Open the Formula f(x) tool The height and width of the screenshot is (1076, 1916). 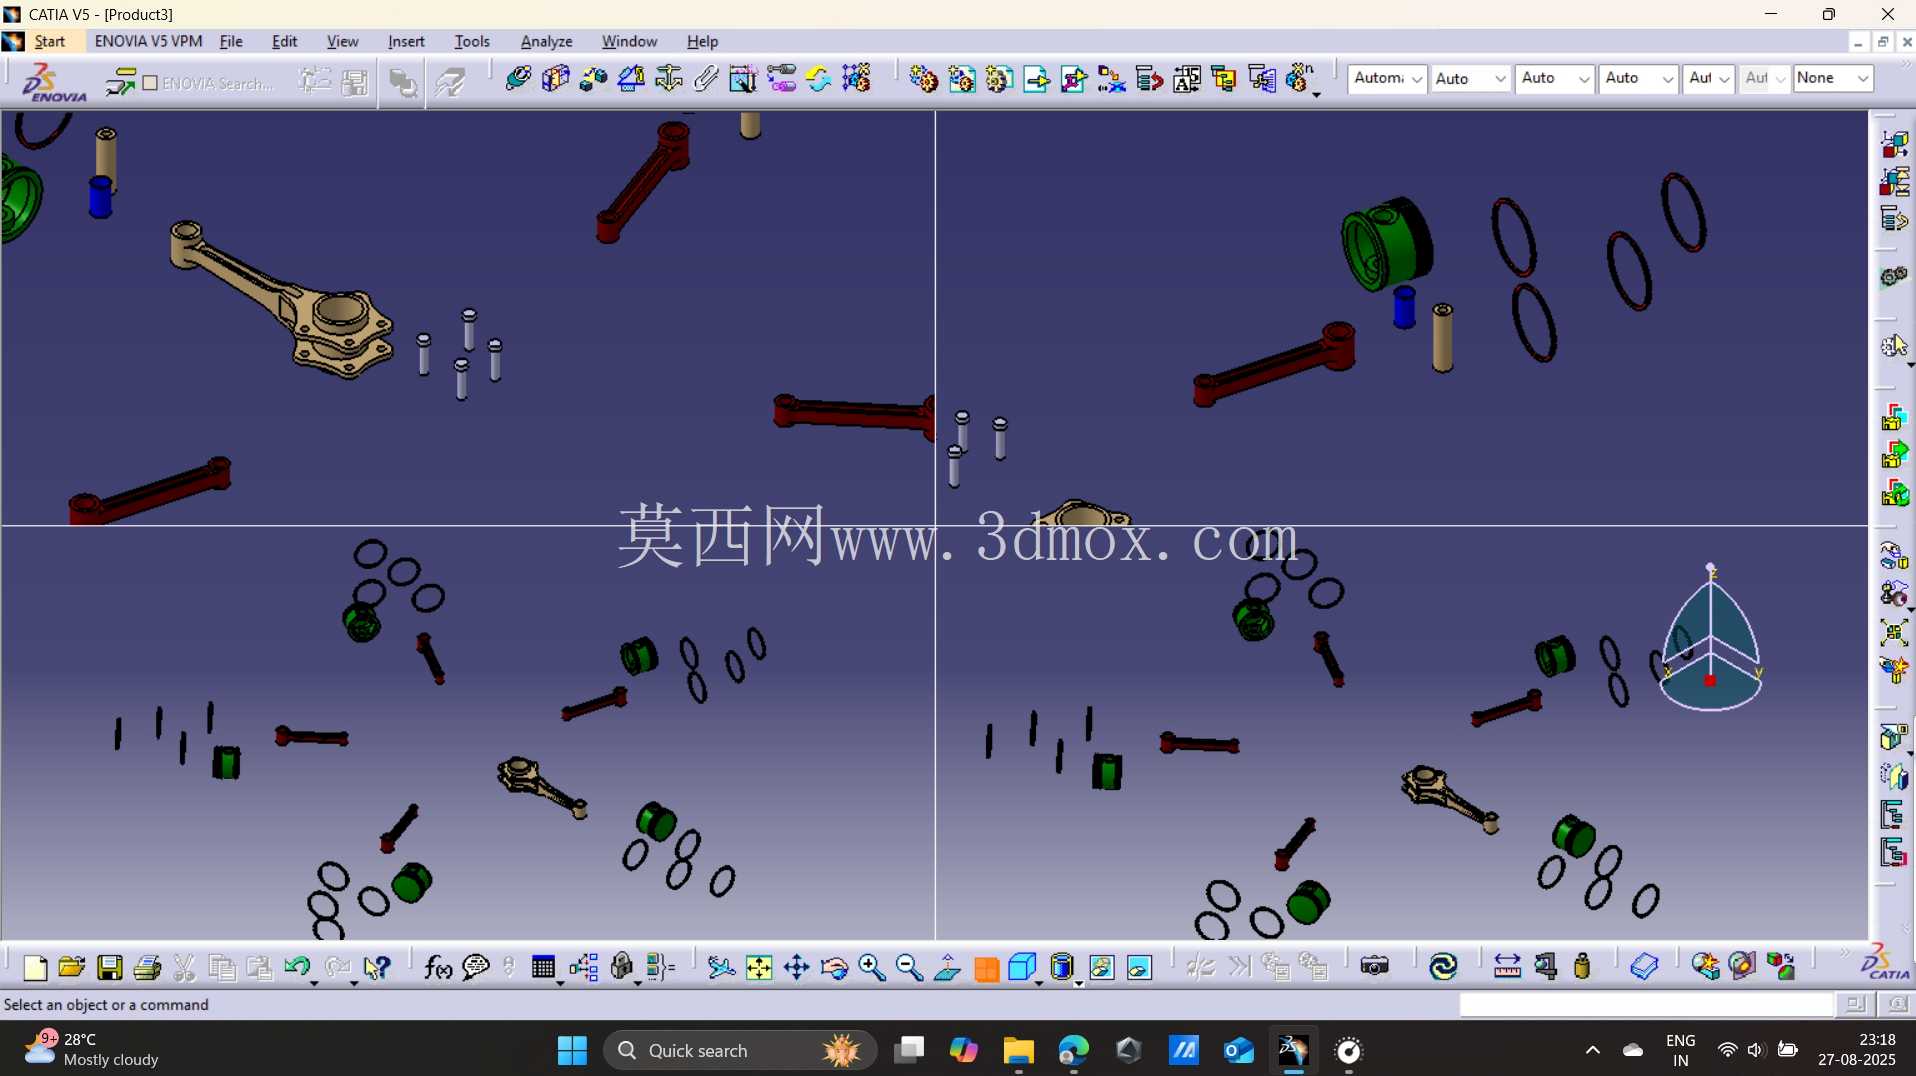coord(438,967)
